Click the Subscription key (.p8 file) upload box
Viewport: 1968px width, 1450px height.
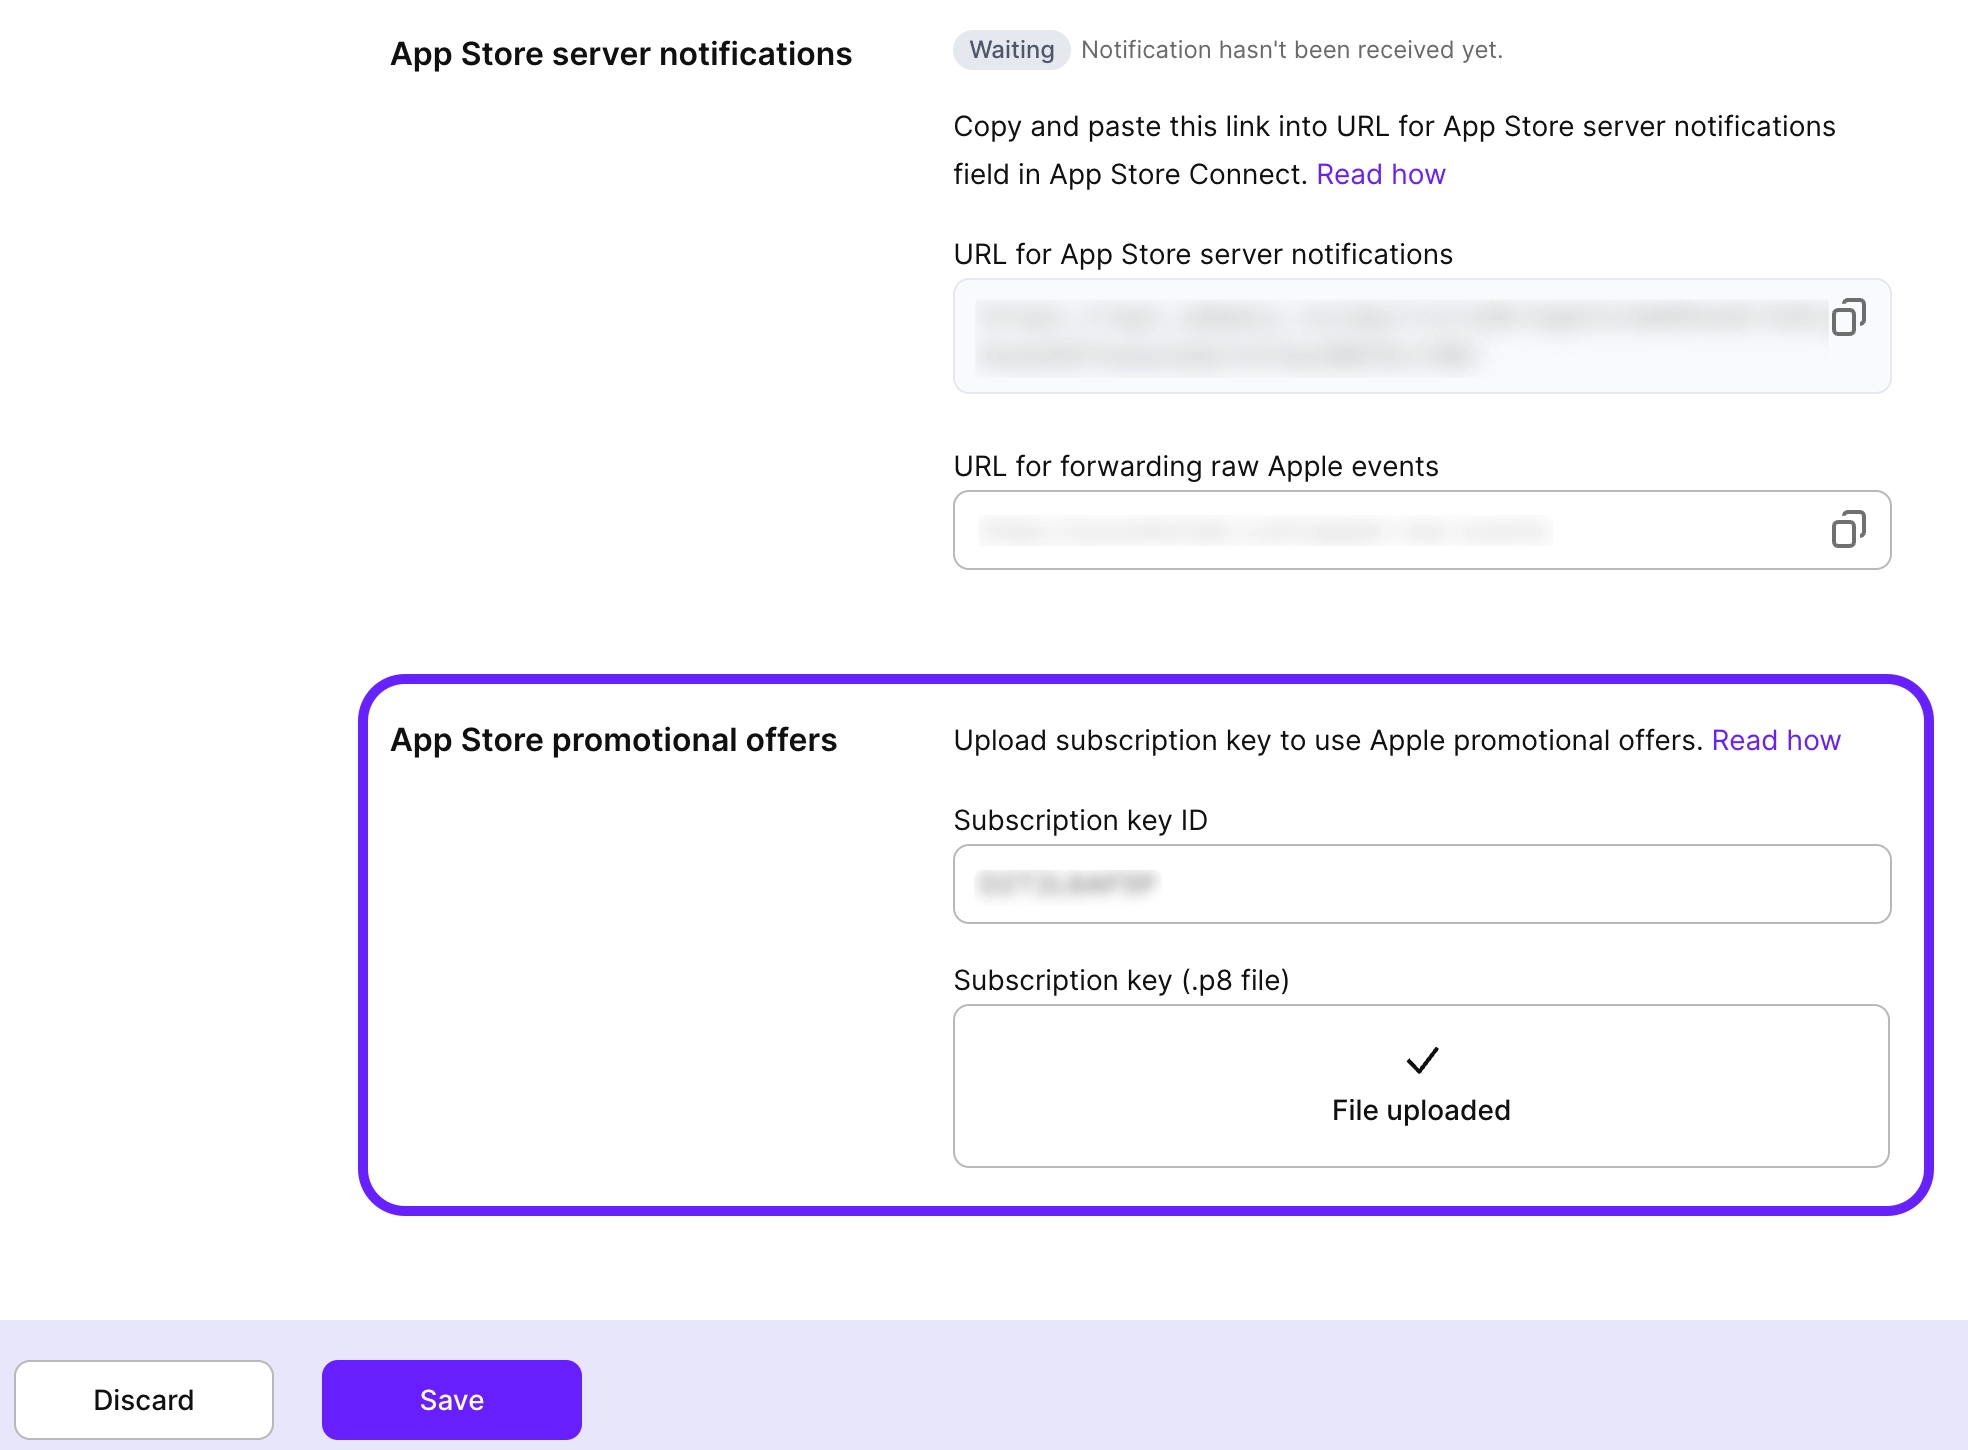(1421, 1086)
